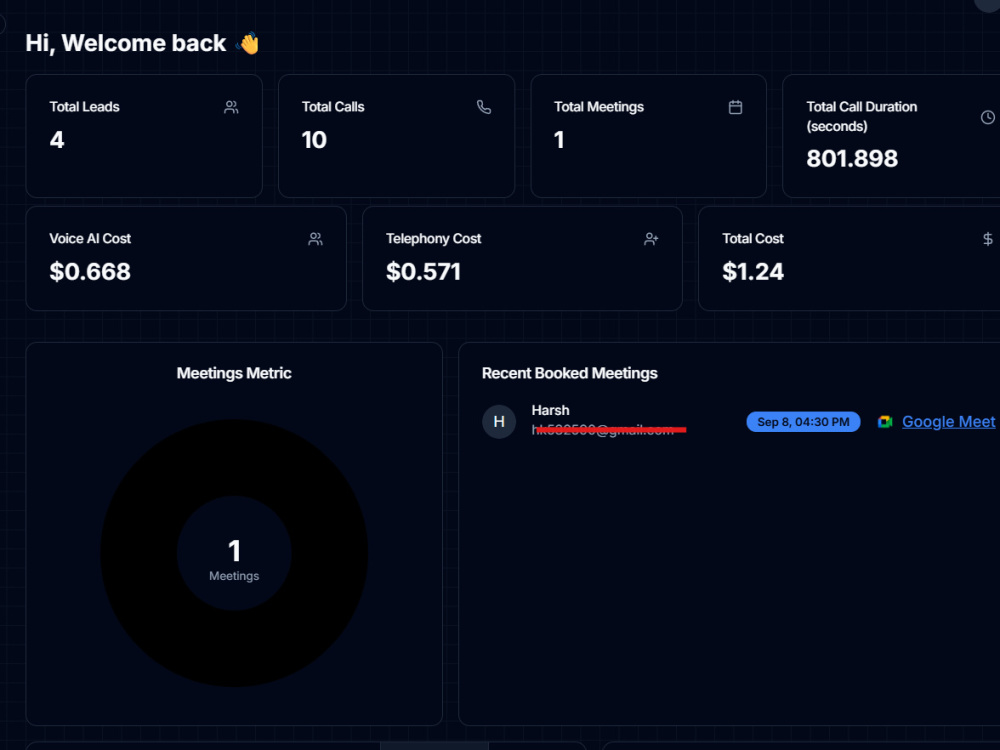Click the 'Total Meetings' label
Image resolution: width=1000 pixels, height=750 pixels.
599,107
